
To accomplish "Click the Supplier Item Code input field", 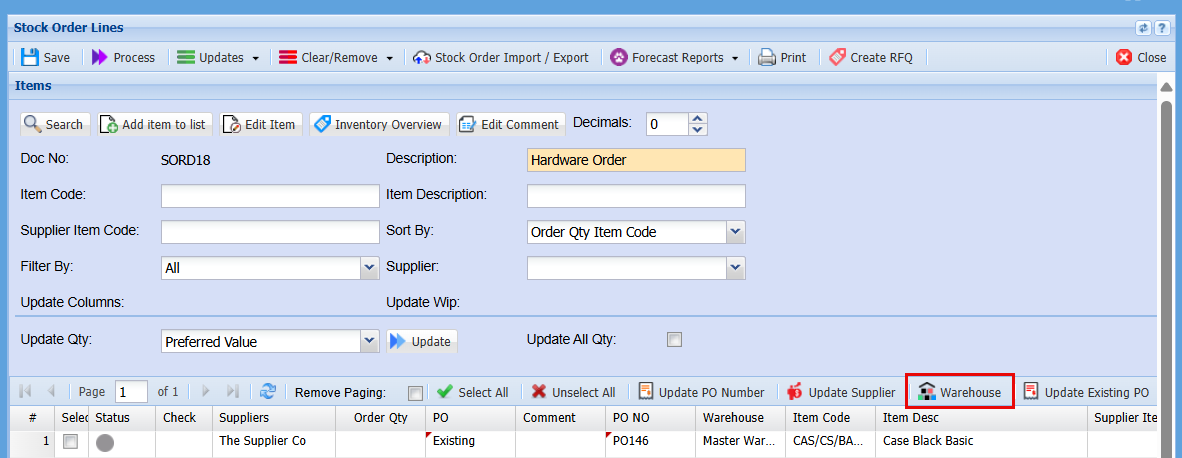I will click(270, 232).
